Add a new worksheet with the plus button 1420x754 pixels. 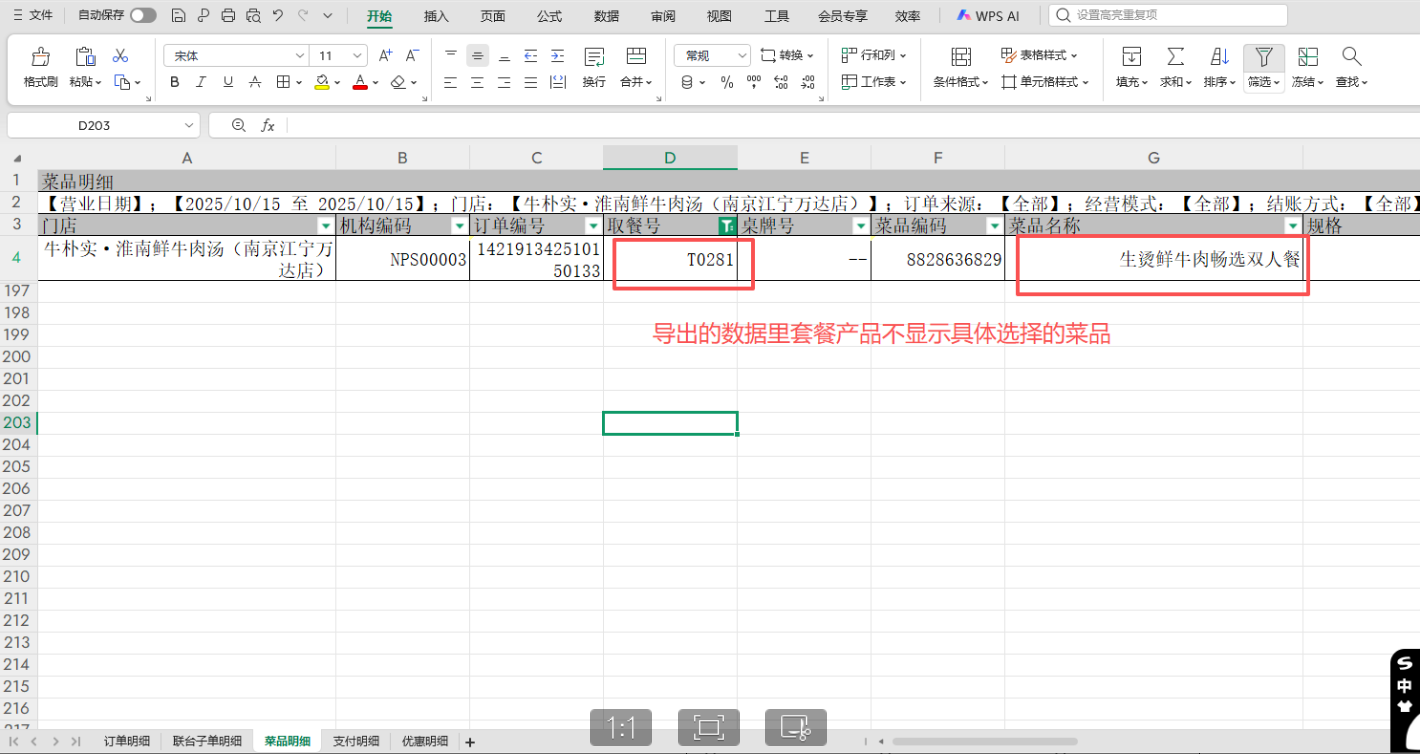click(x=470, y=742)
